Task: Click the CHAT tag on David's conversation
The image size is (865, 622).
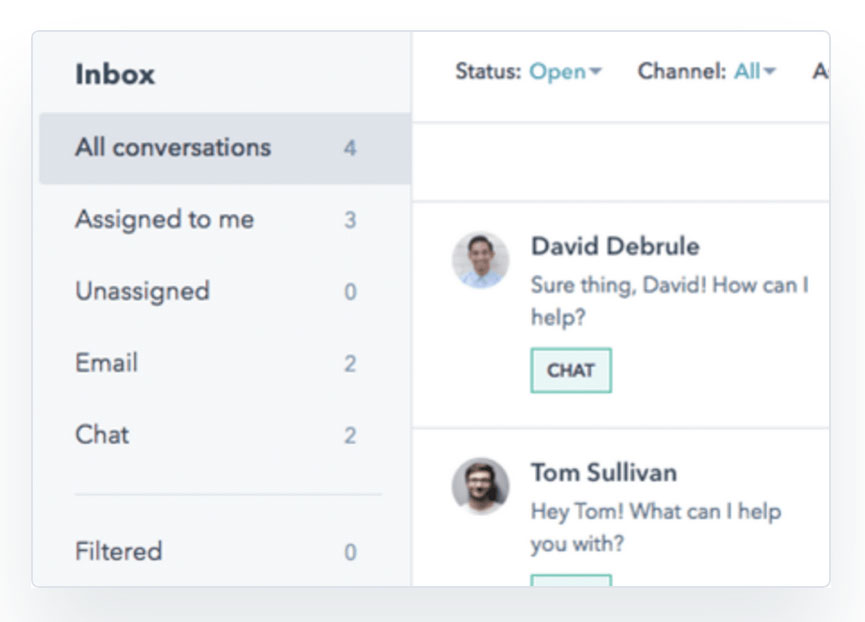Action: [571, 371]
